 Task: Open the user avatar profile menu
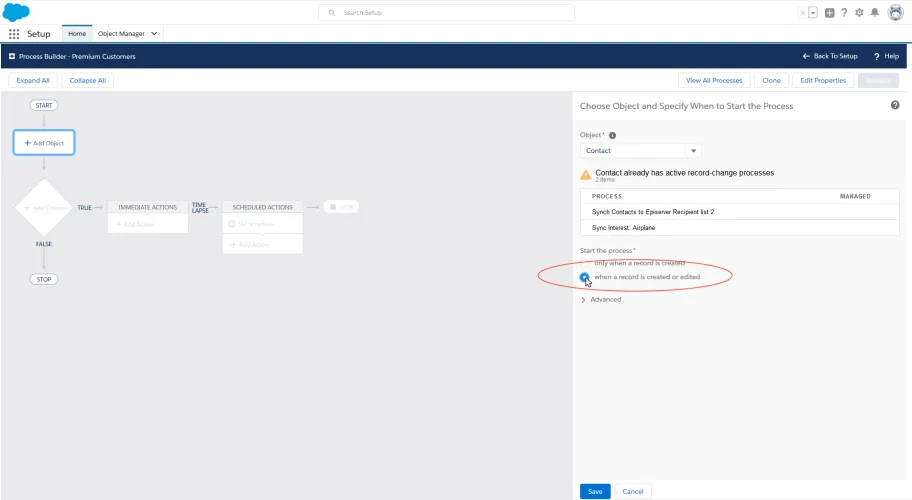pyautogui.click(x=895, y=12)
